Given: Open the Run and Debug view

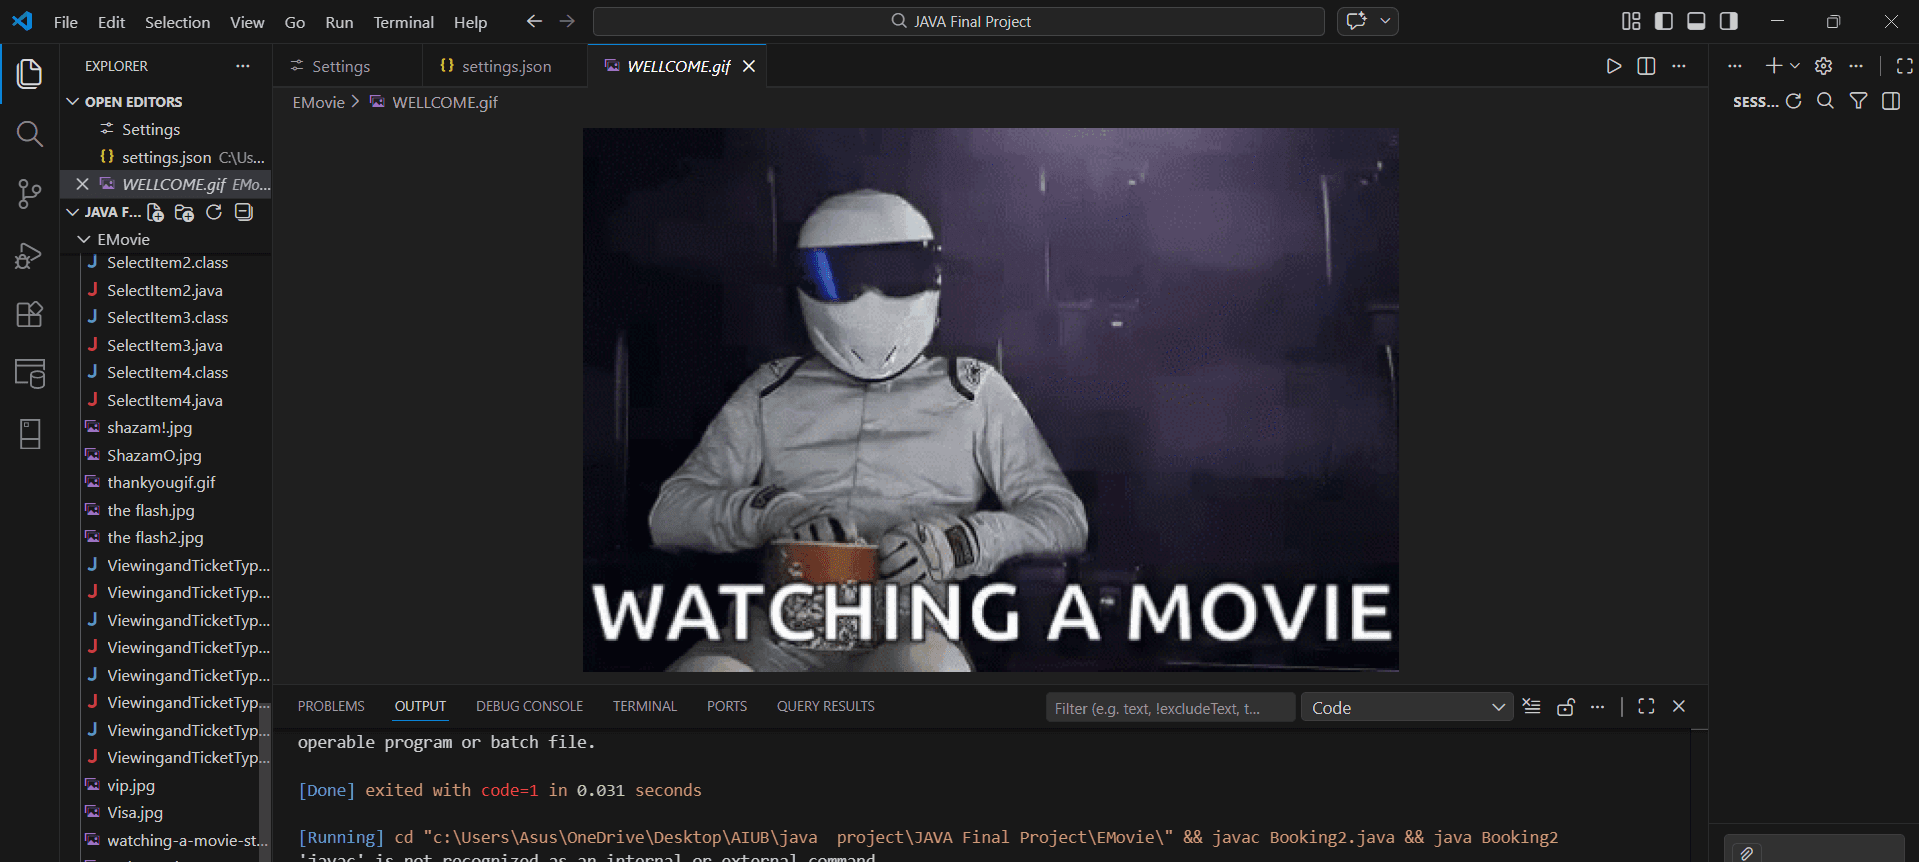Looking at the screenshot, I should pos(30,255).
